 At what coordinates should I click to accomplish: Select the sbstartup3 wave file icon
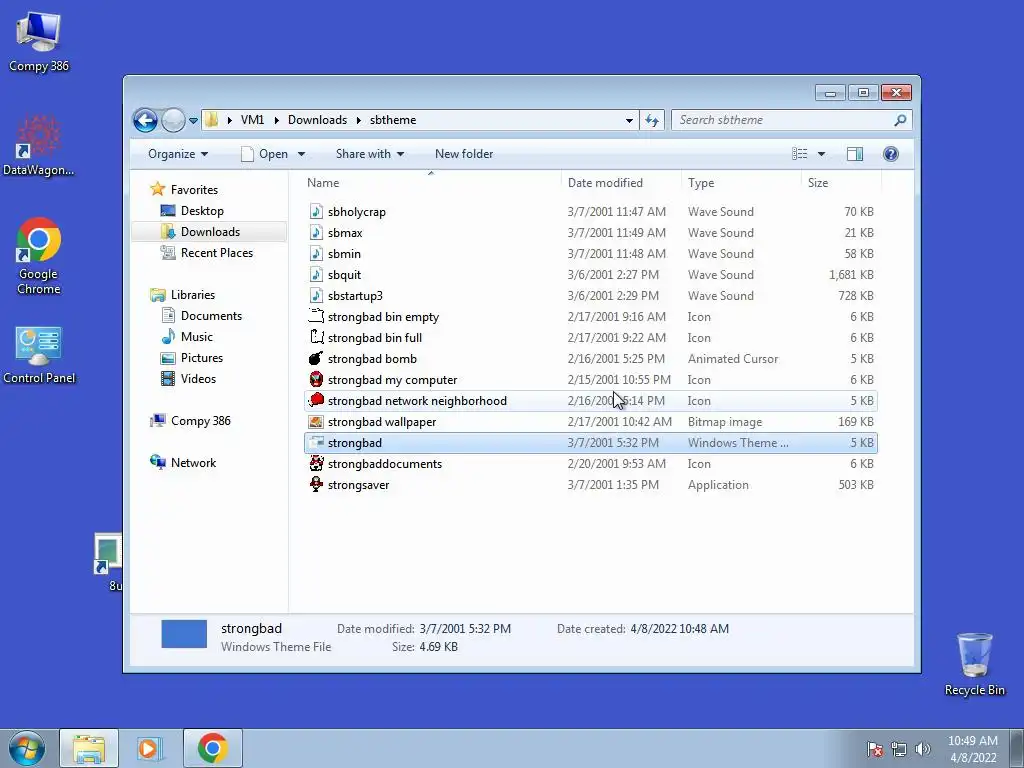(x=316, y=295)
